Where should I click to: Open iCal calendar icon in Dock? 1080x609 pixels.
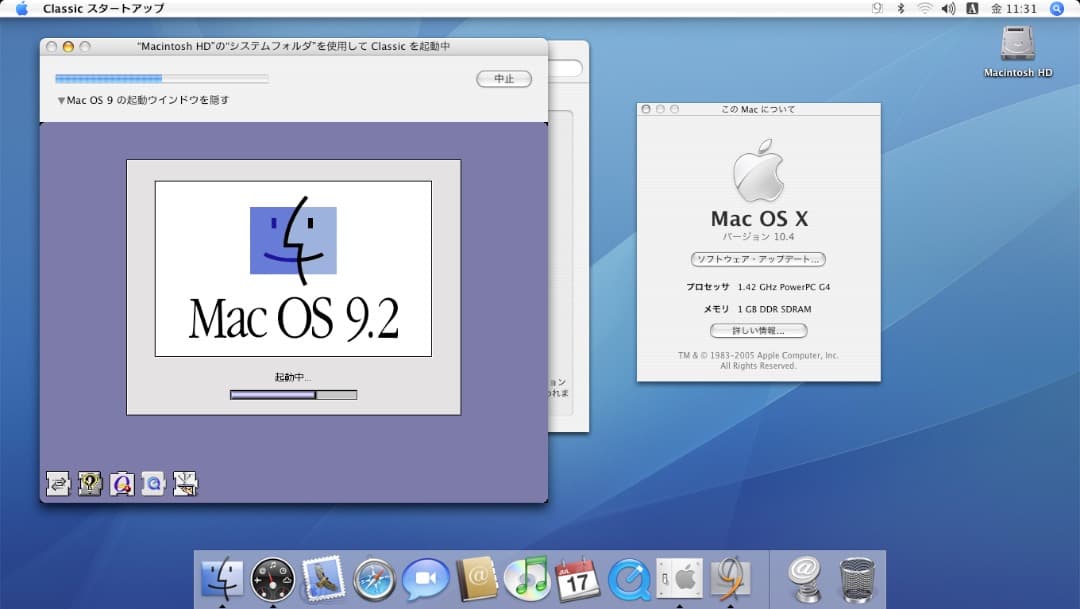[x=577, y=579]
